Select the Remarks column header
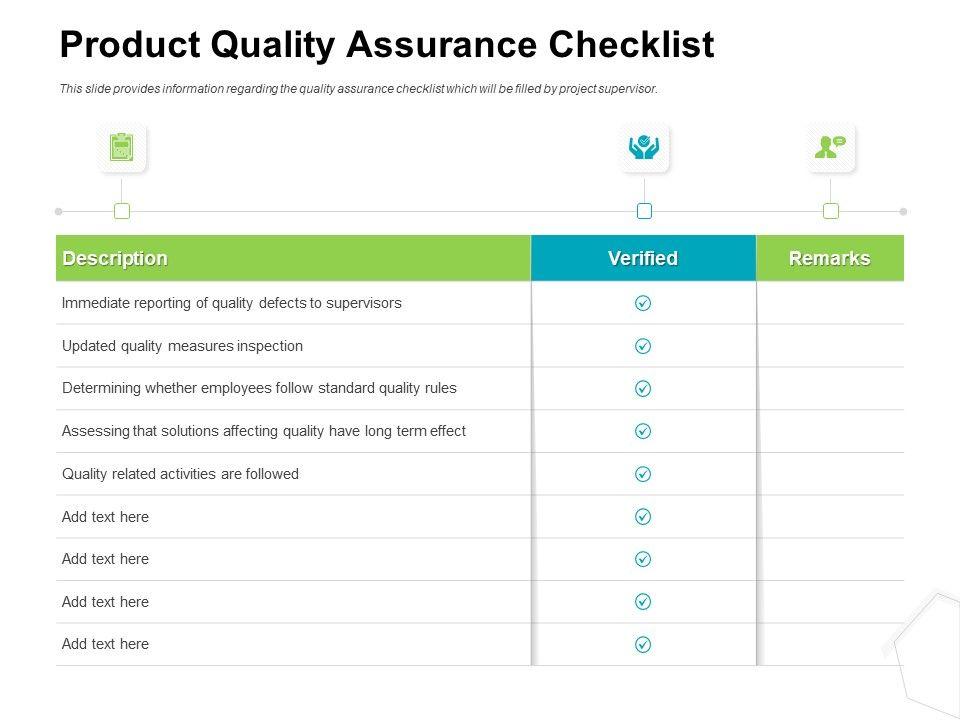This screenshot has width=960, height=720. click(830, 258)
